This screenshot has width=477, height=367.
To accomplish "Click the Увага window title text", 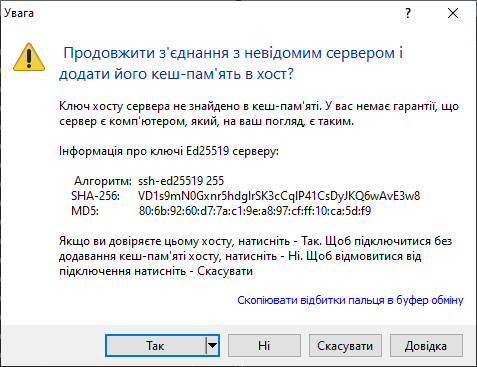I will point(19,13).
